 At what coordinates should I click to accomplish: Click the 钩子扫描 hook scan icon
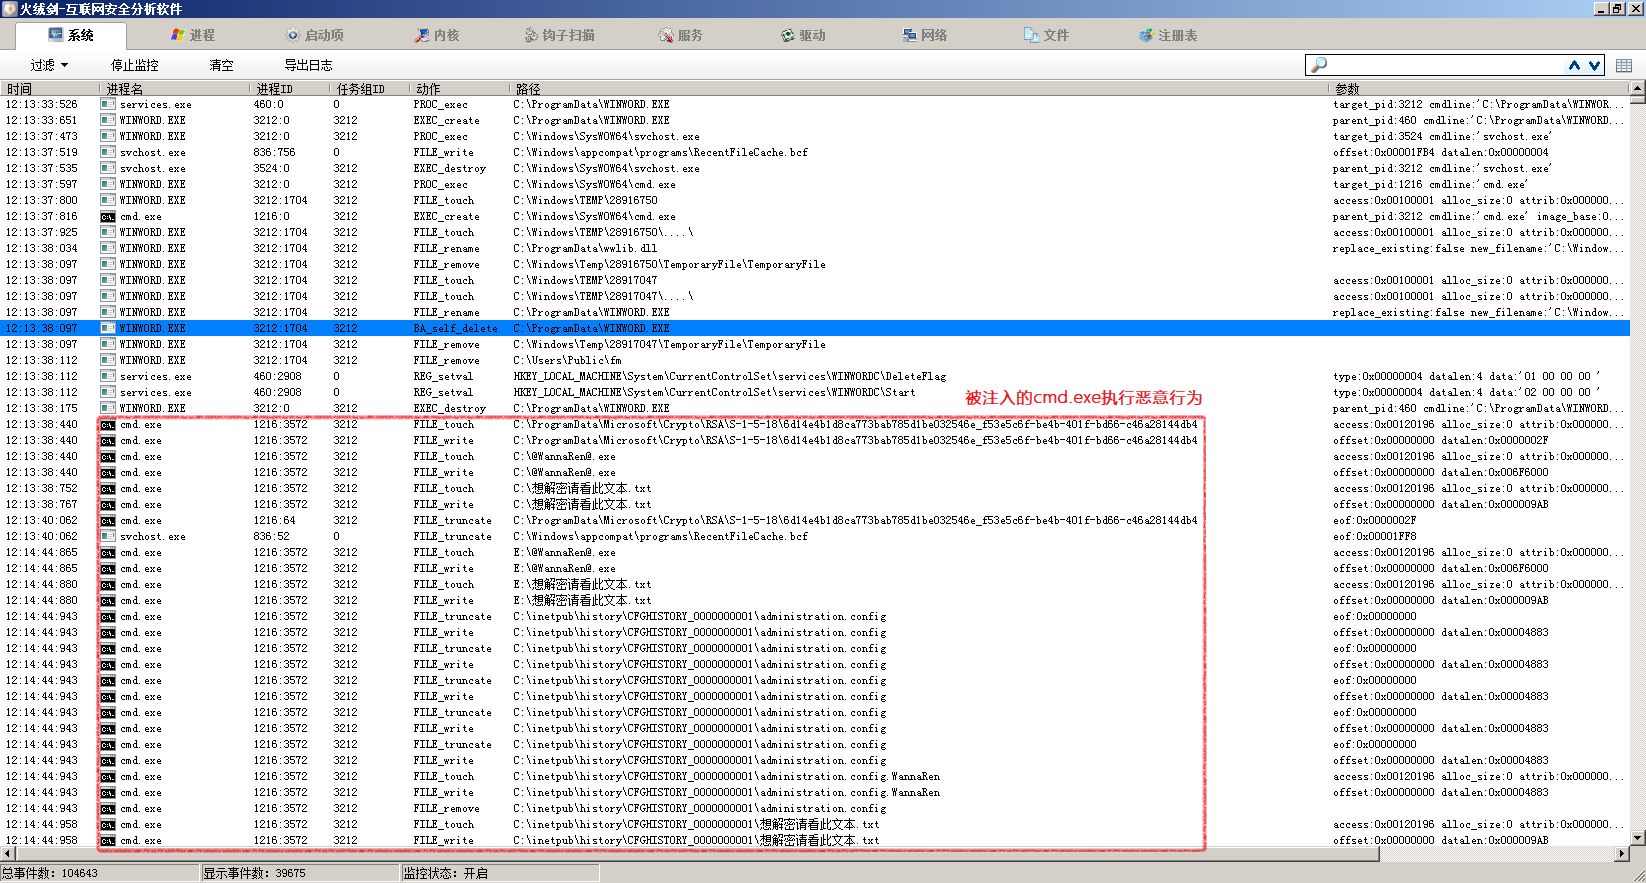[x=531, y=35]
